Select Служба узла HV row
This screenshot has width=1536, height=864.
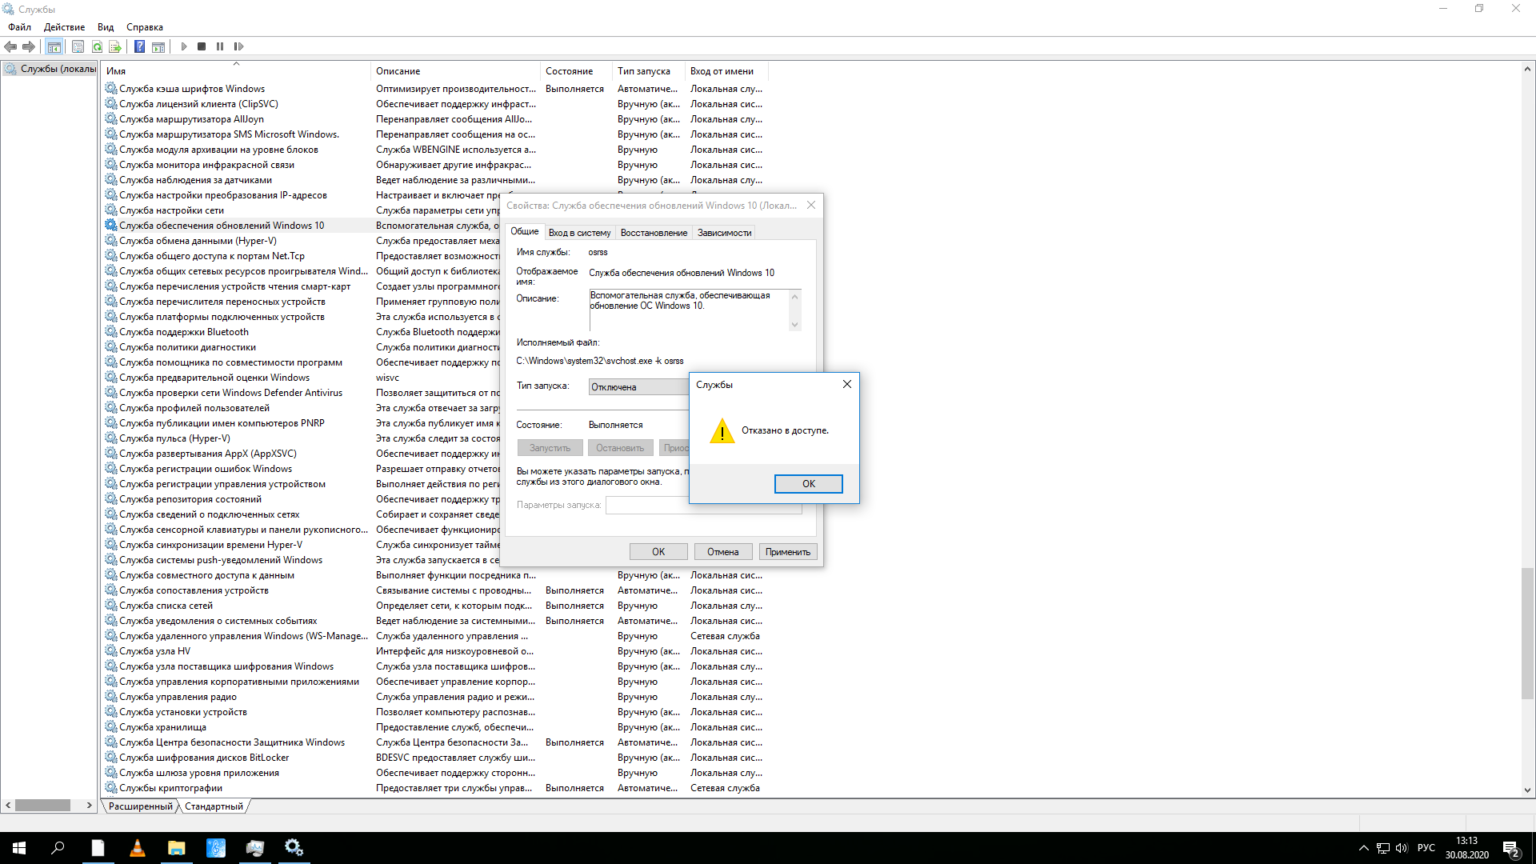click(x=435, y=651)
